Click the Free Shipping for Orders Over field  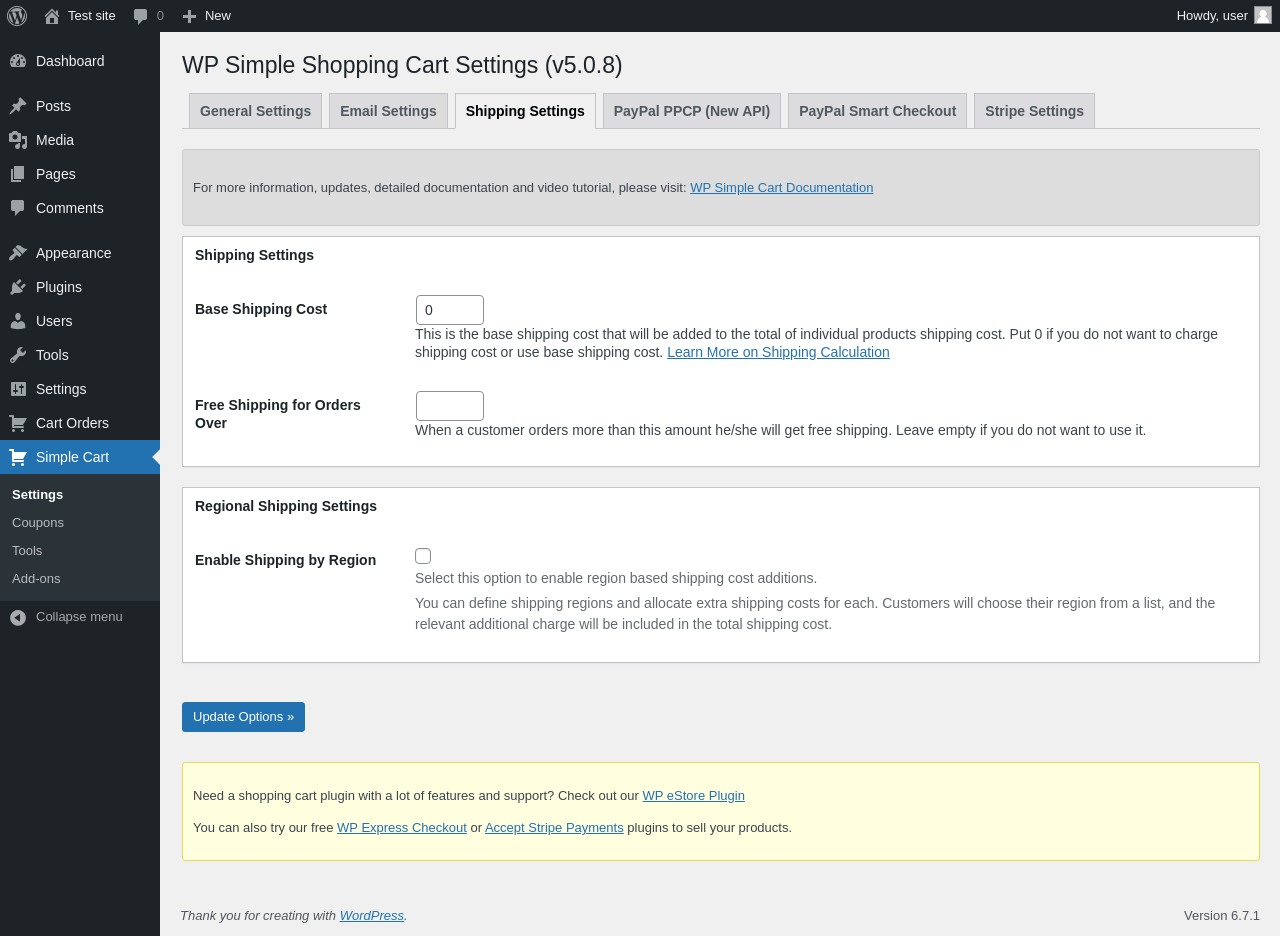450,406
